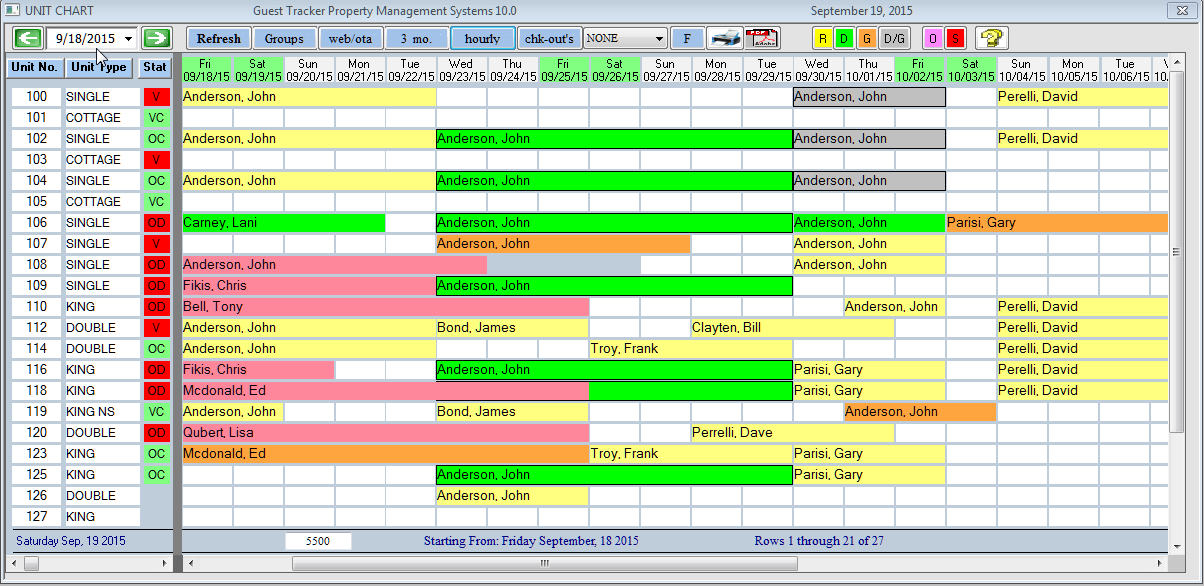Screen dimensions: 1204x586
Task: Select yellow R color legend swatch
Action: tap(823, 38)
